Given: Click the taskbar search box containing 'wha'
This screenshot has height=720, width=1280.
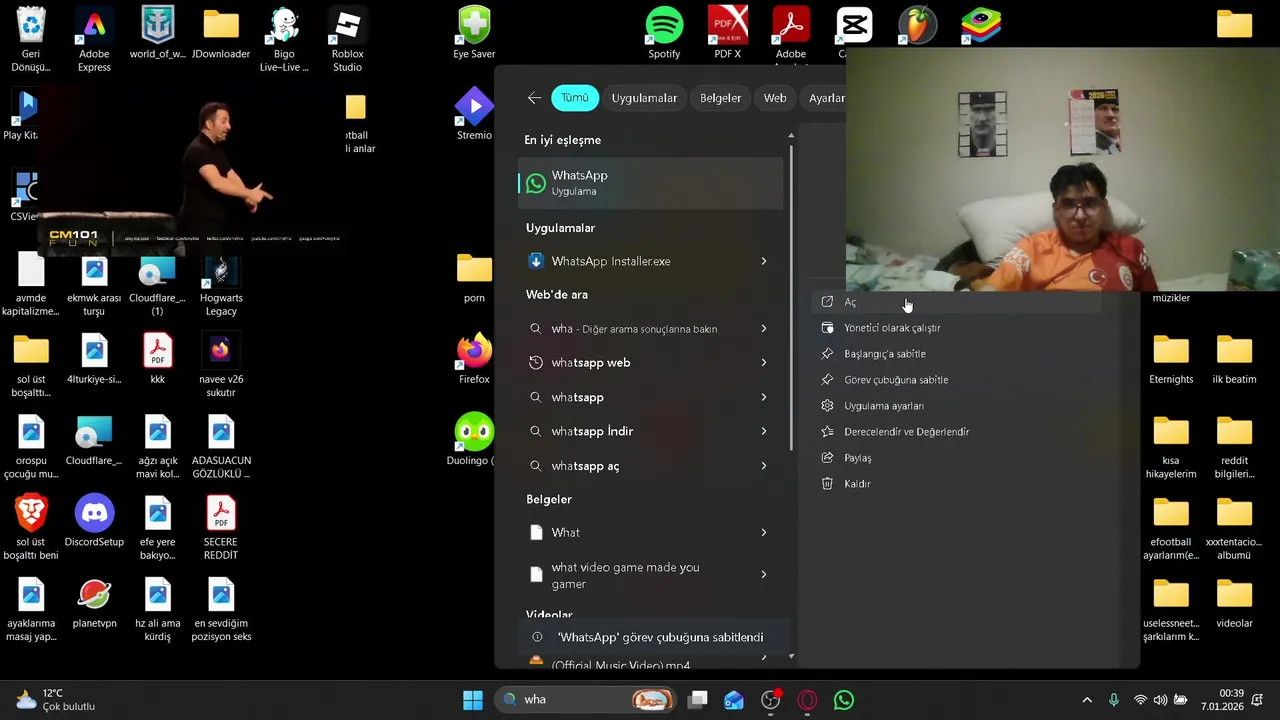Looking at the screenshot, I should click(585, 700).
